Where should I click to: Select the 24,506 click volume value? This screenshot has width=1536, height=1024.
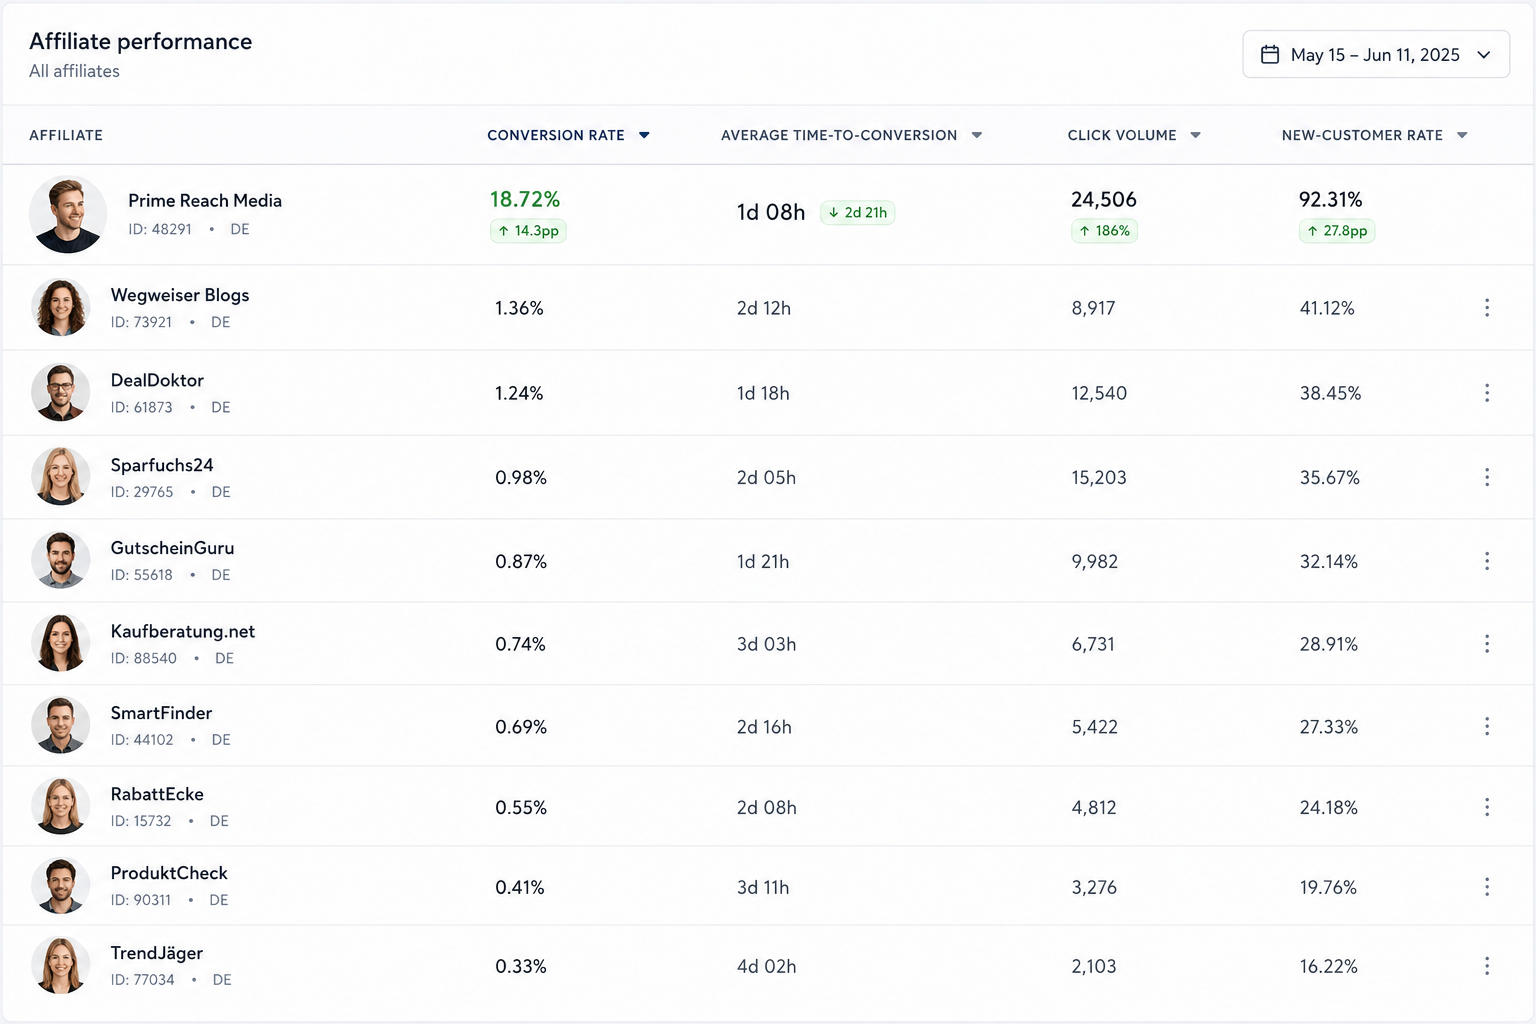pos(1104,199)
